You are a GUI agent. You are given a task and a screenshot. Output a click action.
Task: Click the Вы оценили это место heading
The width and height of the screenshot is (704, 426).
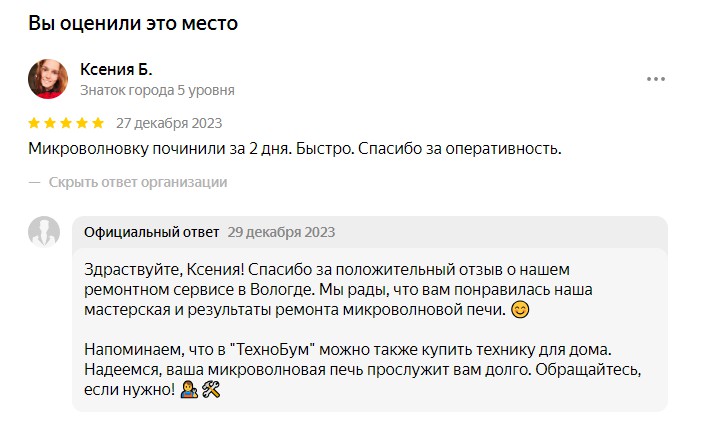click(140, 21)
